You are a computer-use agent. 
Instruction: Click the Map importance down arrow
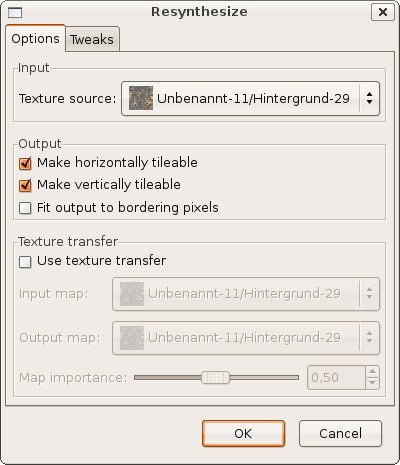[x=372, y=383]
